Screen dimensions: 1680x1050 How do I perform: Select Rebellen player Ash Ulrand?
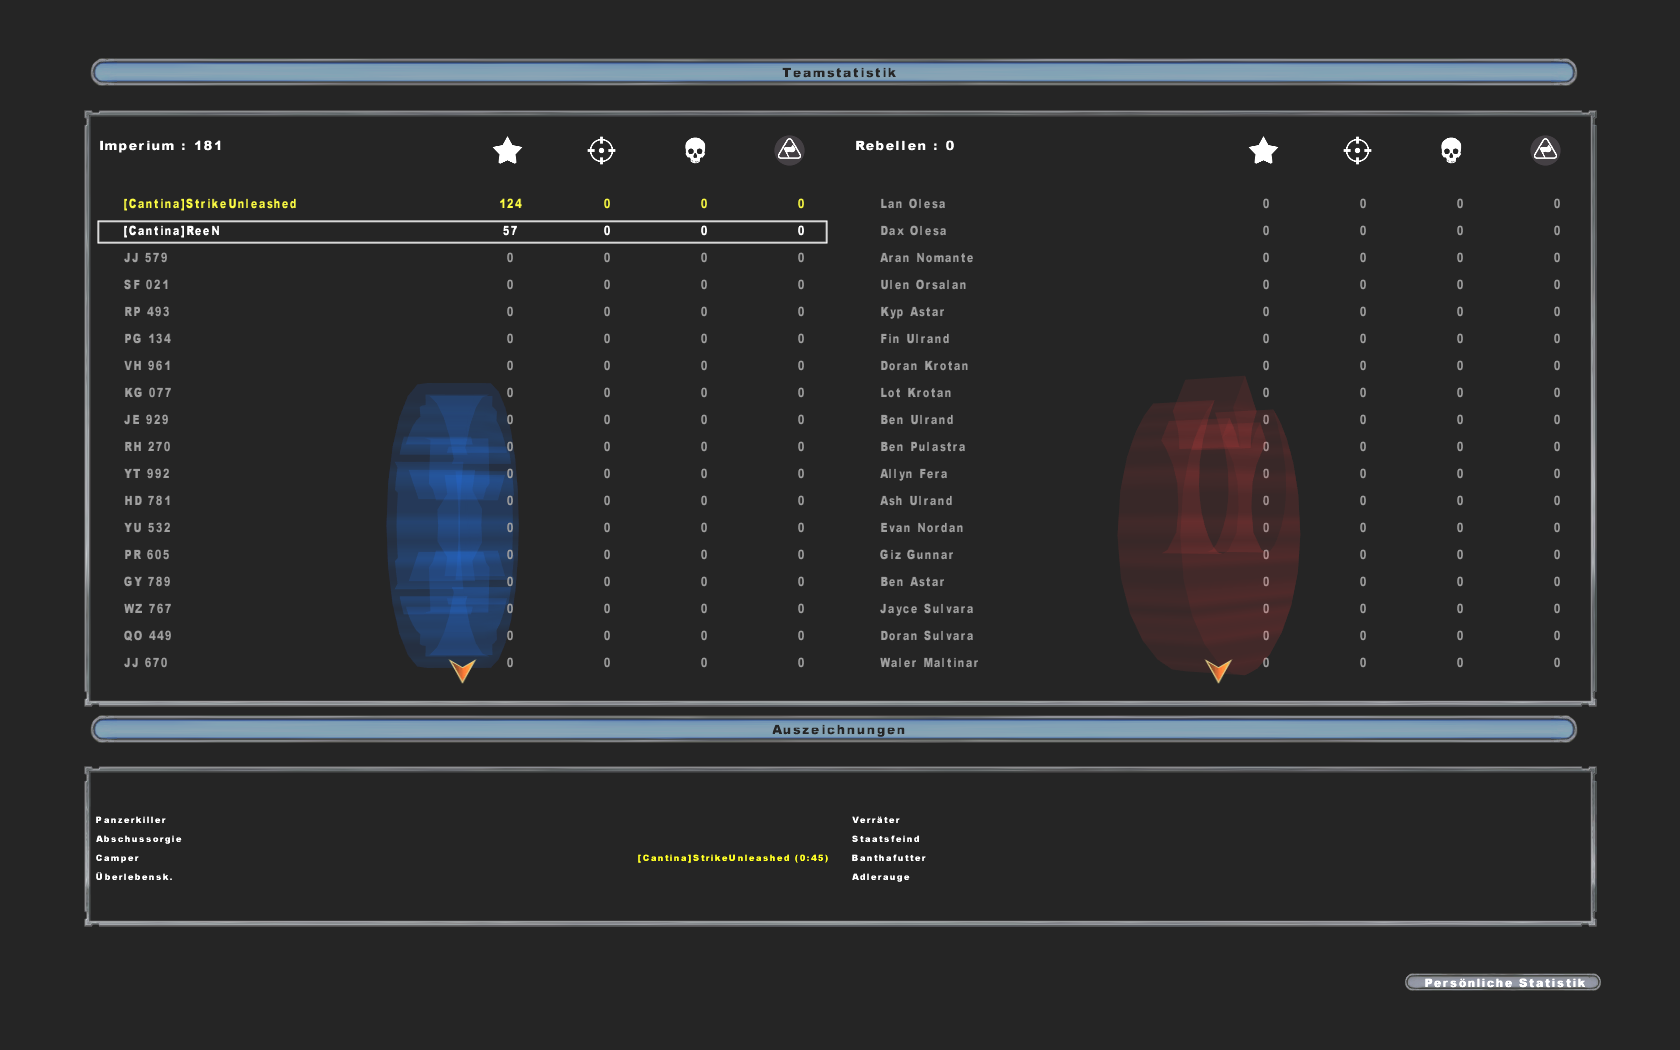tap(916, 501)
